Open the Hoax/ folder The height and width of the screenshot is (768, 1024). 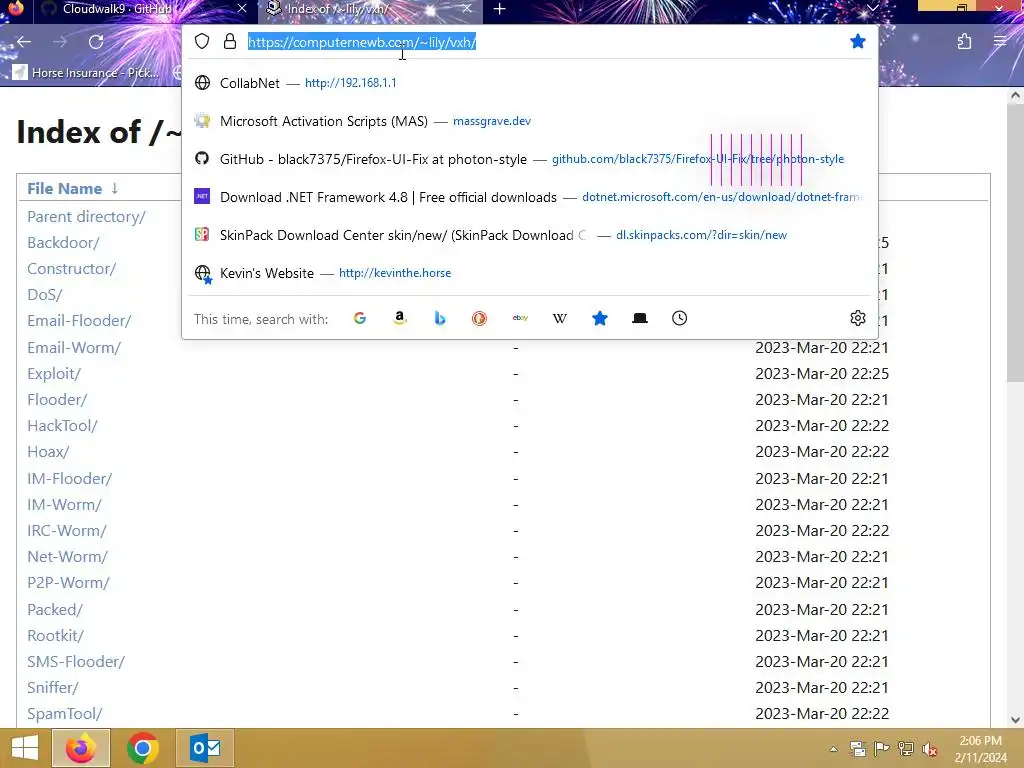pyautogui.click(x=48, y=452)
